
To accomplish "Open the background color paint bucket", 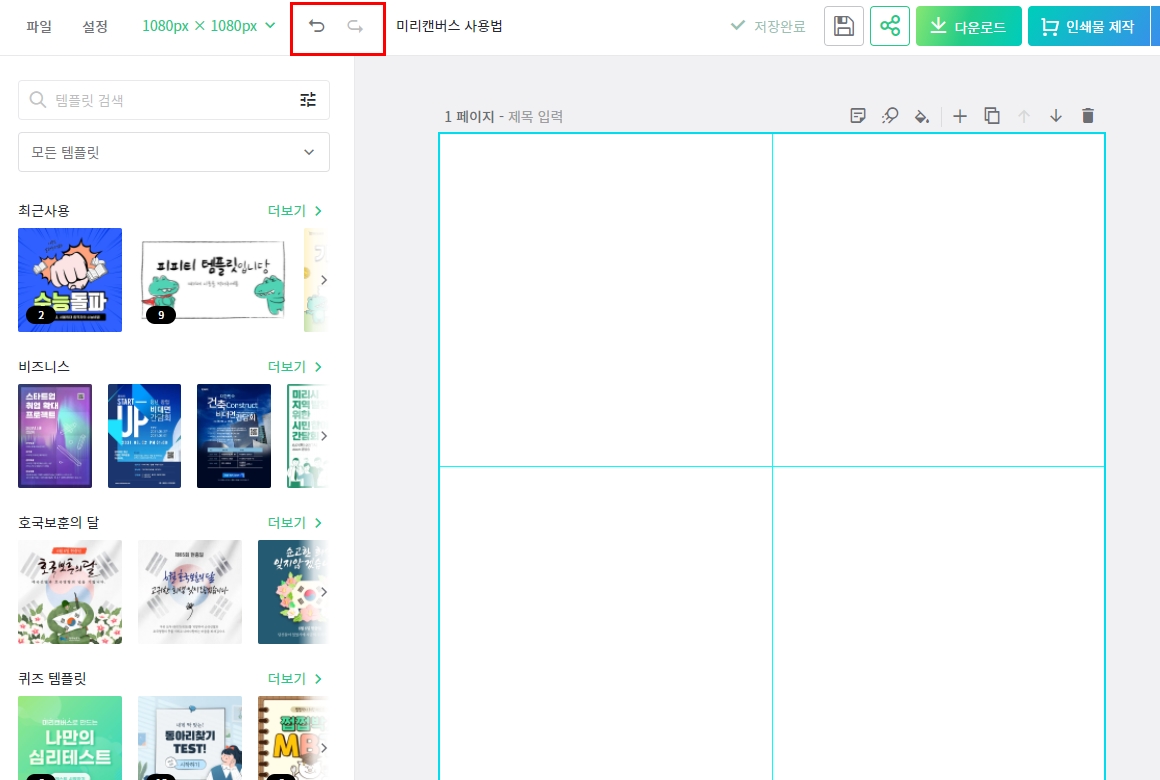I will coord(922,116).
